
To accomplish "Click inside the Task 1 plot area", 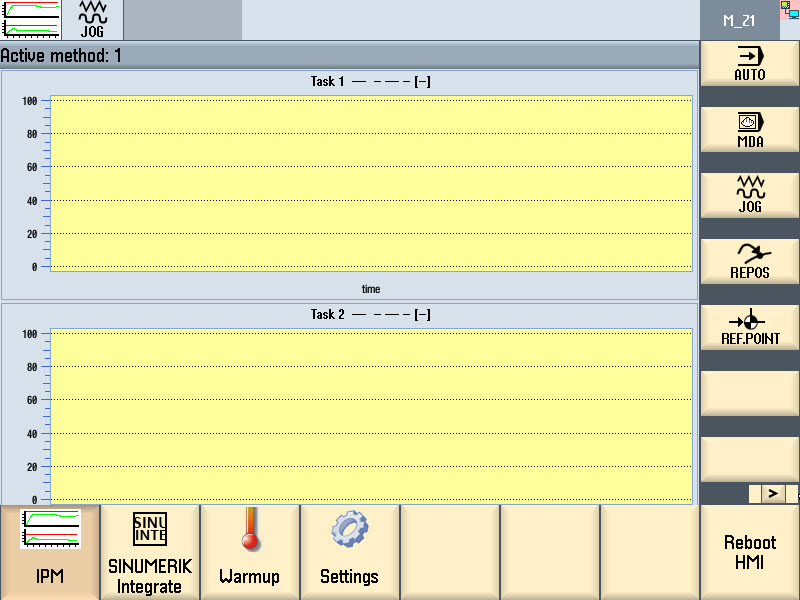I will (371, 183).
